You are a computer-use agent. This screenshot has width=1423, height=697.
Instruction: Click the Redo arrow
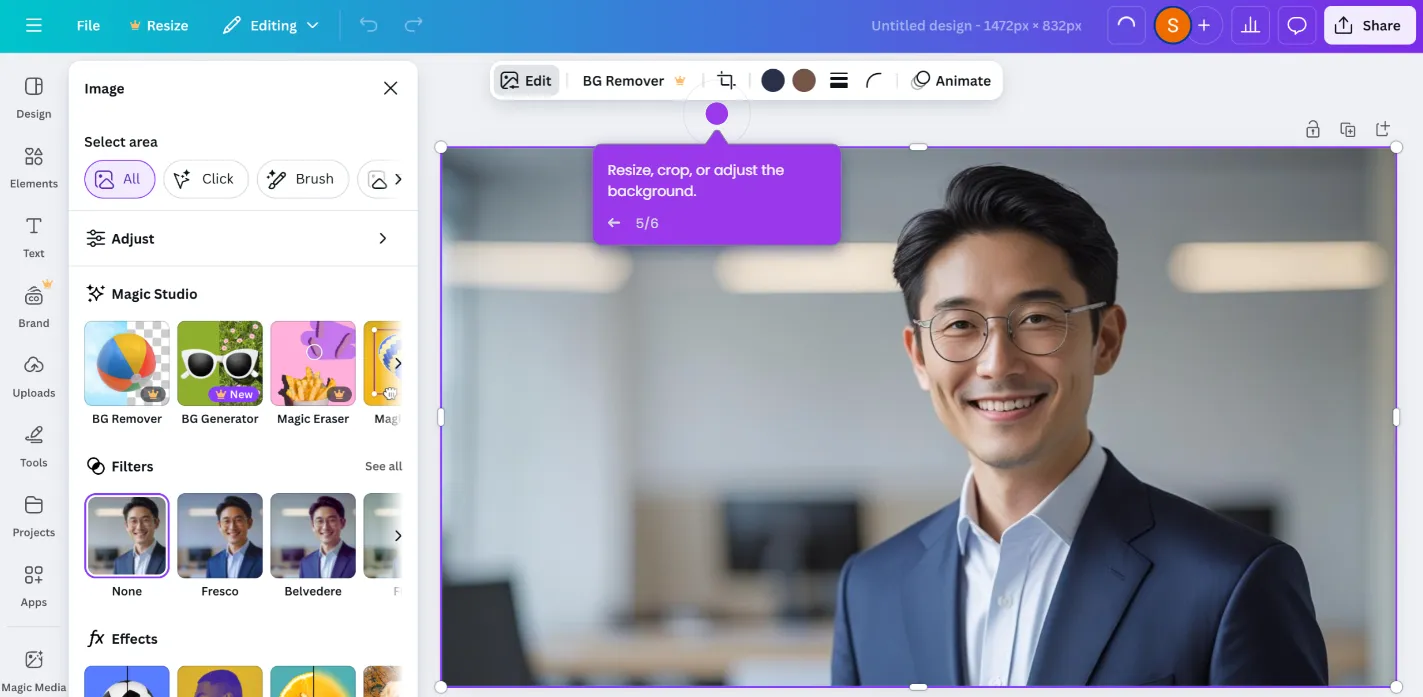click(413, 26)
